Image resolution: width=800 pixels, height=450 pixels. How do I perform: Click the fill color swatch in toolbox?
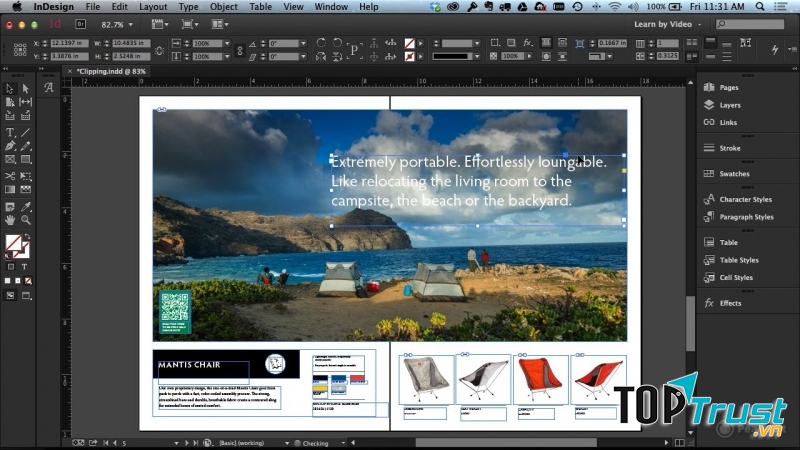(x=13, y=243)
